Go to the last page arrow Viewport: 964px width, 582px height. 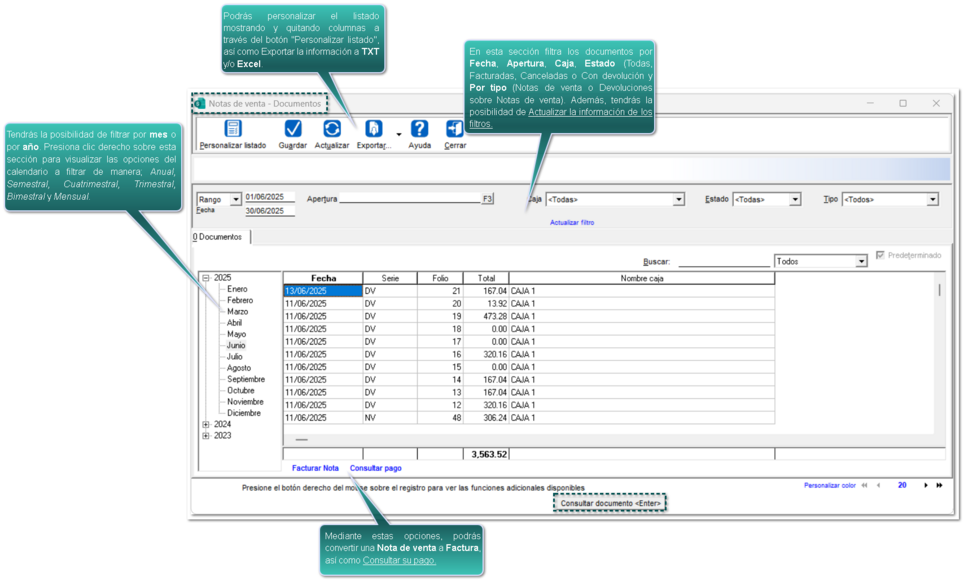[939, 486]
